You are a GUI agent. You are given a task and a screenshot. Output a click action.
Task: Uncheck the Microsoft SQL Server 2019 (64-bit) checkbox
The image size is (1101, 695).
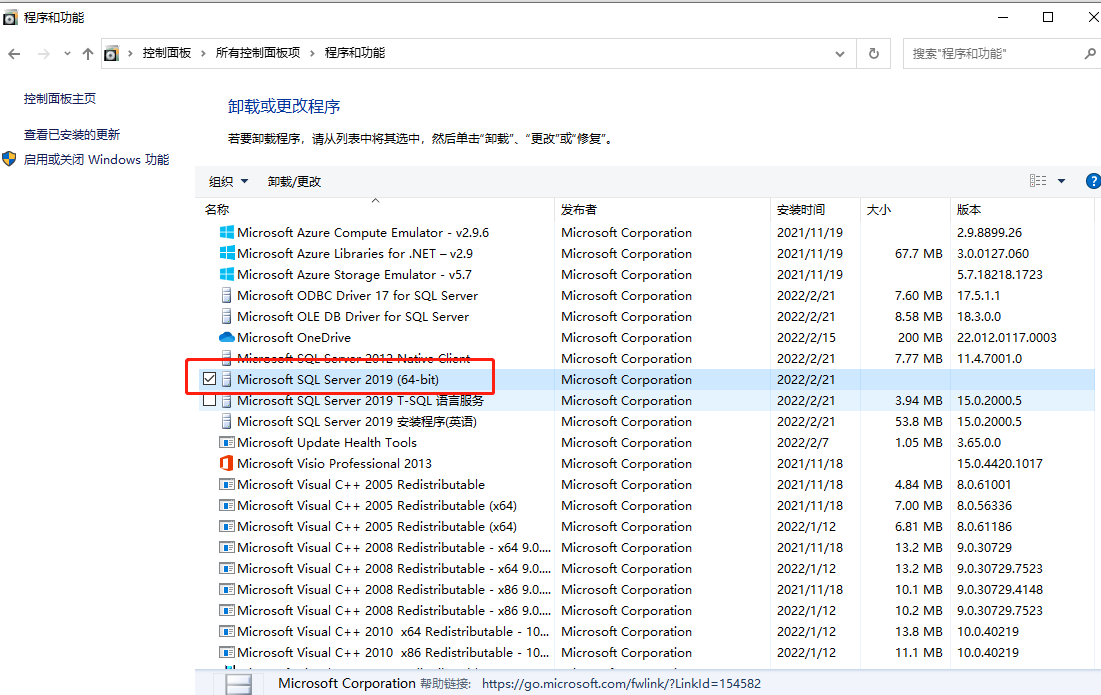[x=209, y=379]
